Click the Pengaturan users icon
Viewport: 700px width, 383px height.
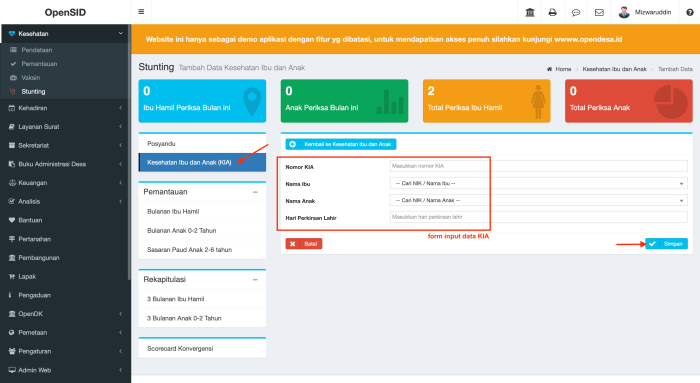pos(12,351)
